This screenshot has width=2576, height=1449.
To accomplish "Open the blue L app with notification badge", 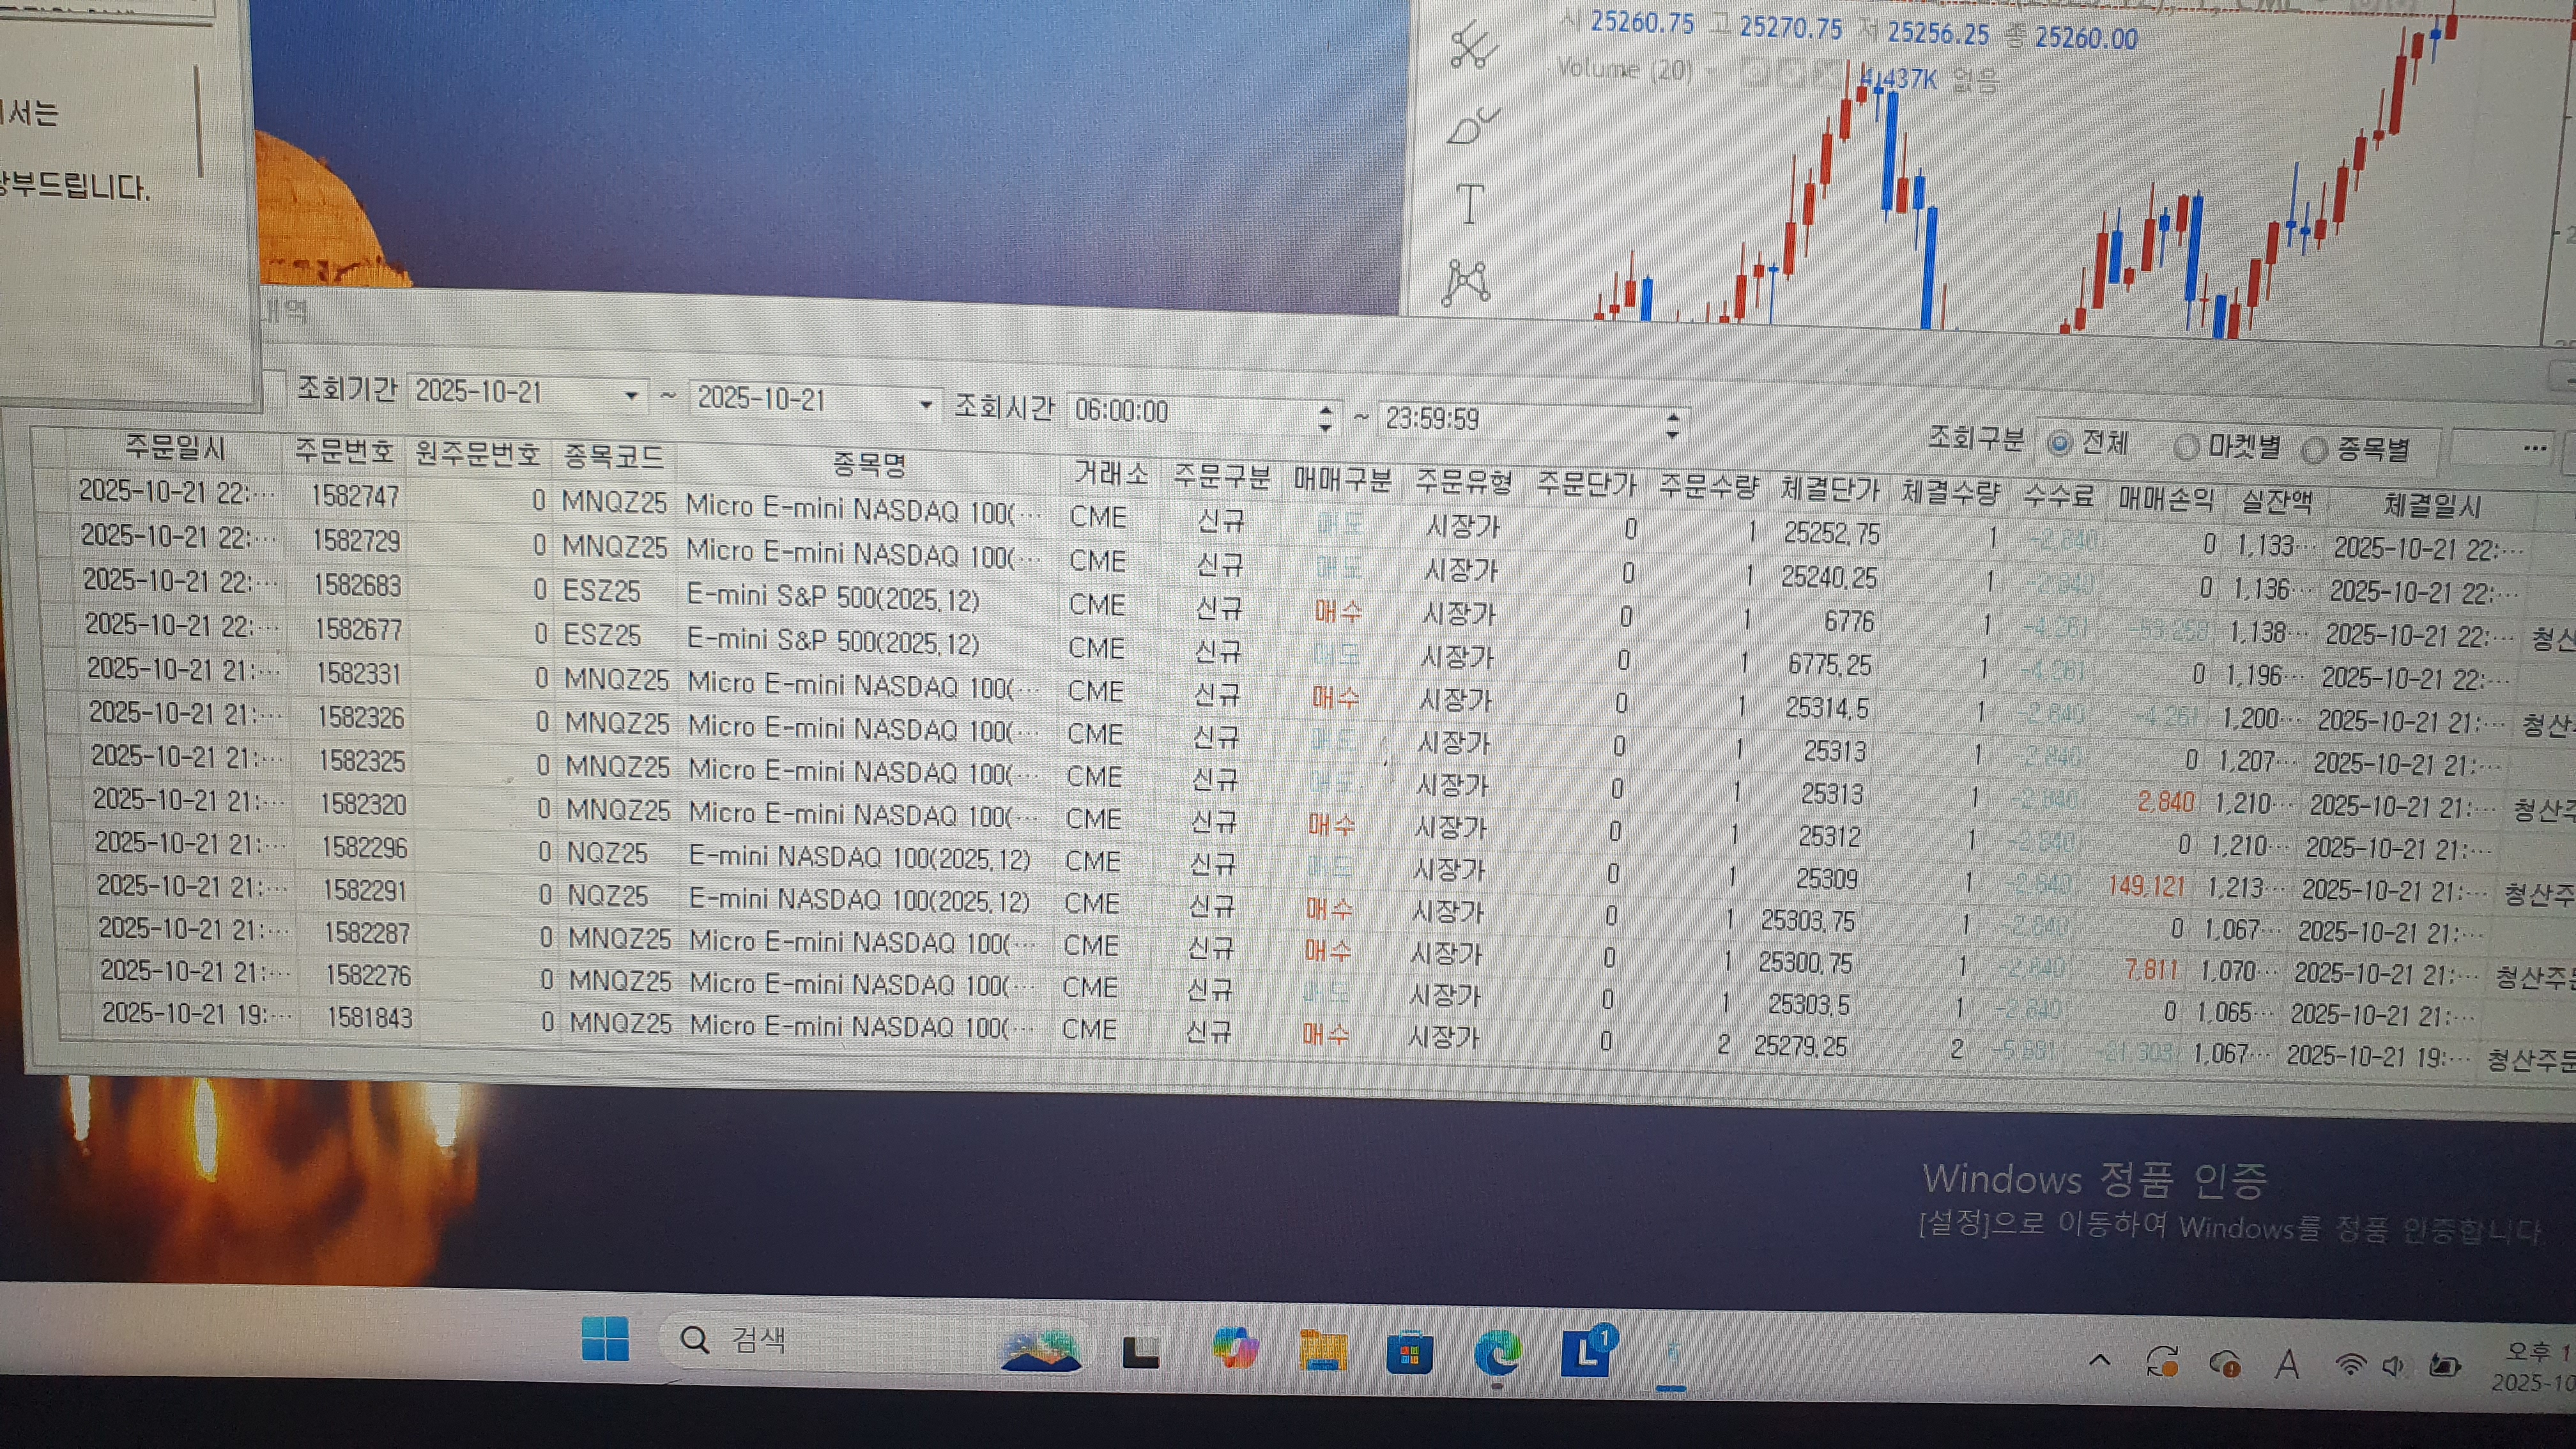I will 1589,1352.
